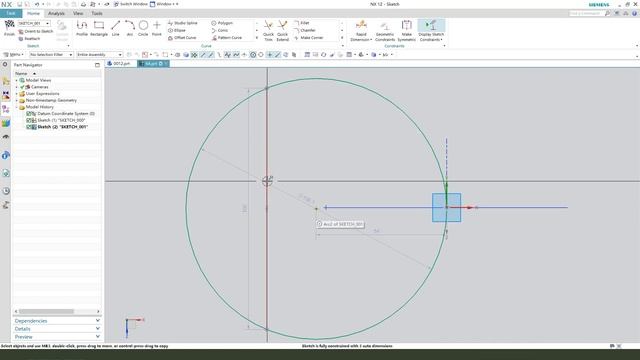Choose the Polygon tool

point(222,23)
